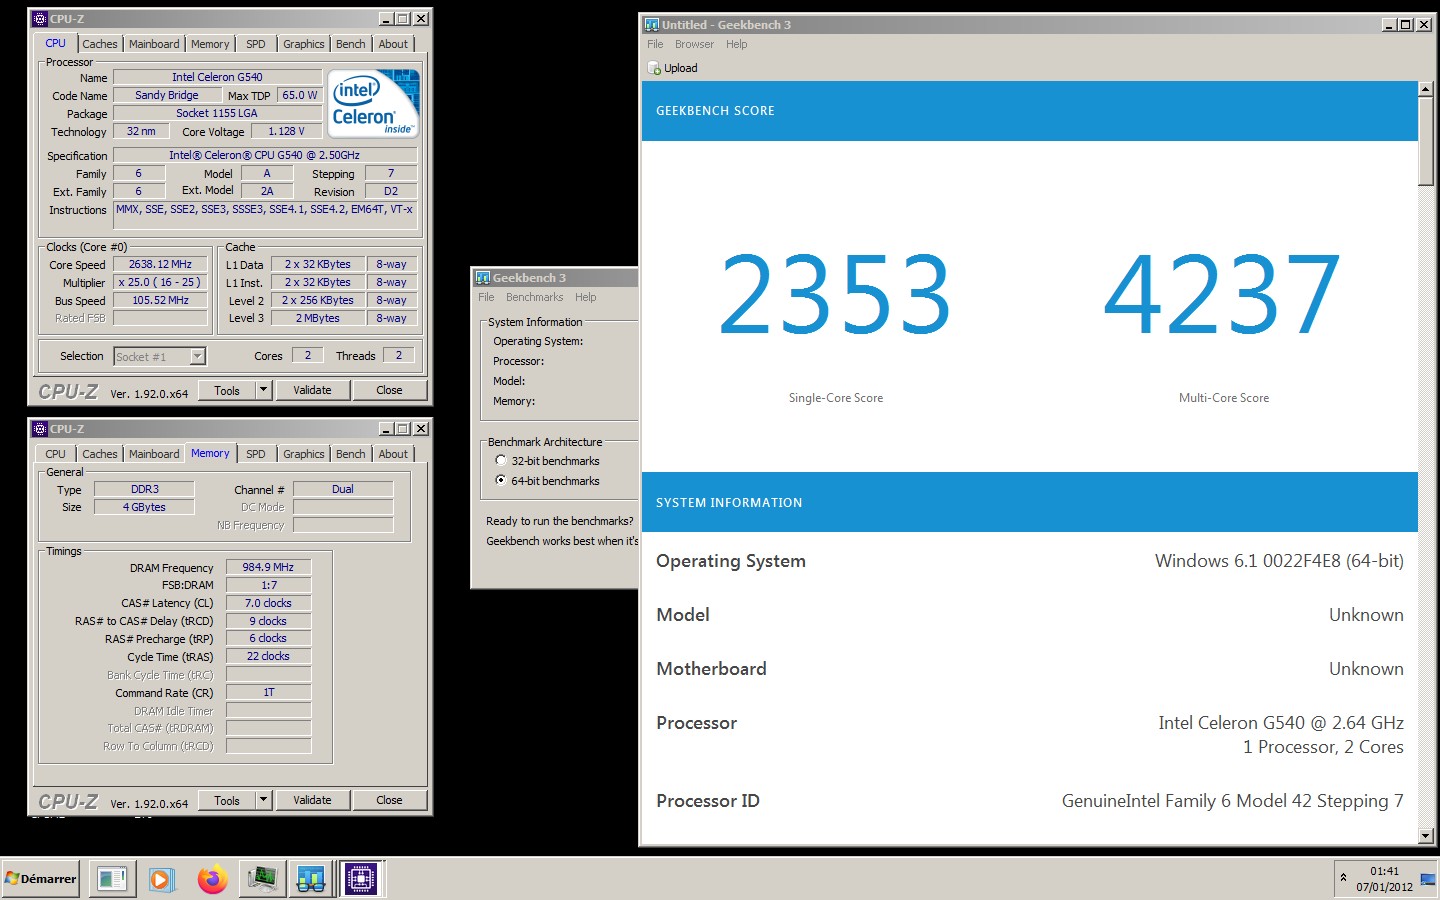This screenshot has width=1440, height=900.
Task: Switch to the system monitor taskbar item
Action: tap(262, 879)
